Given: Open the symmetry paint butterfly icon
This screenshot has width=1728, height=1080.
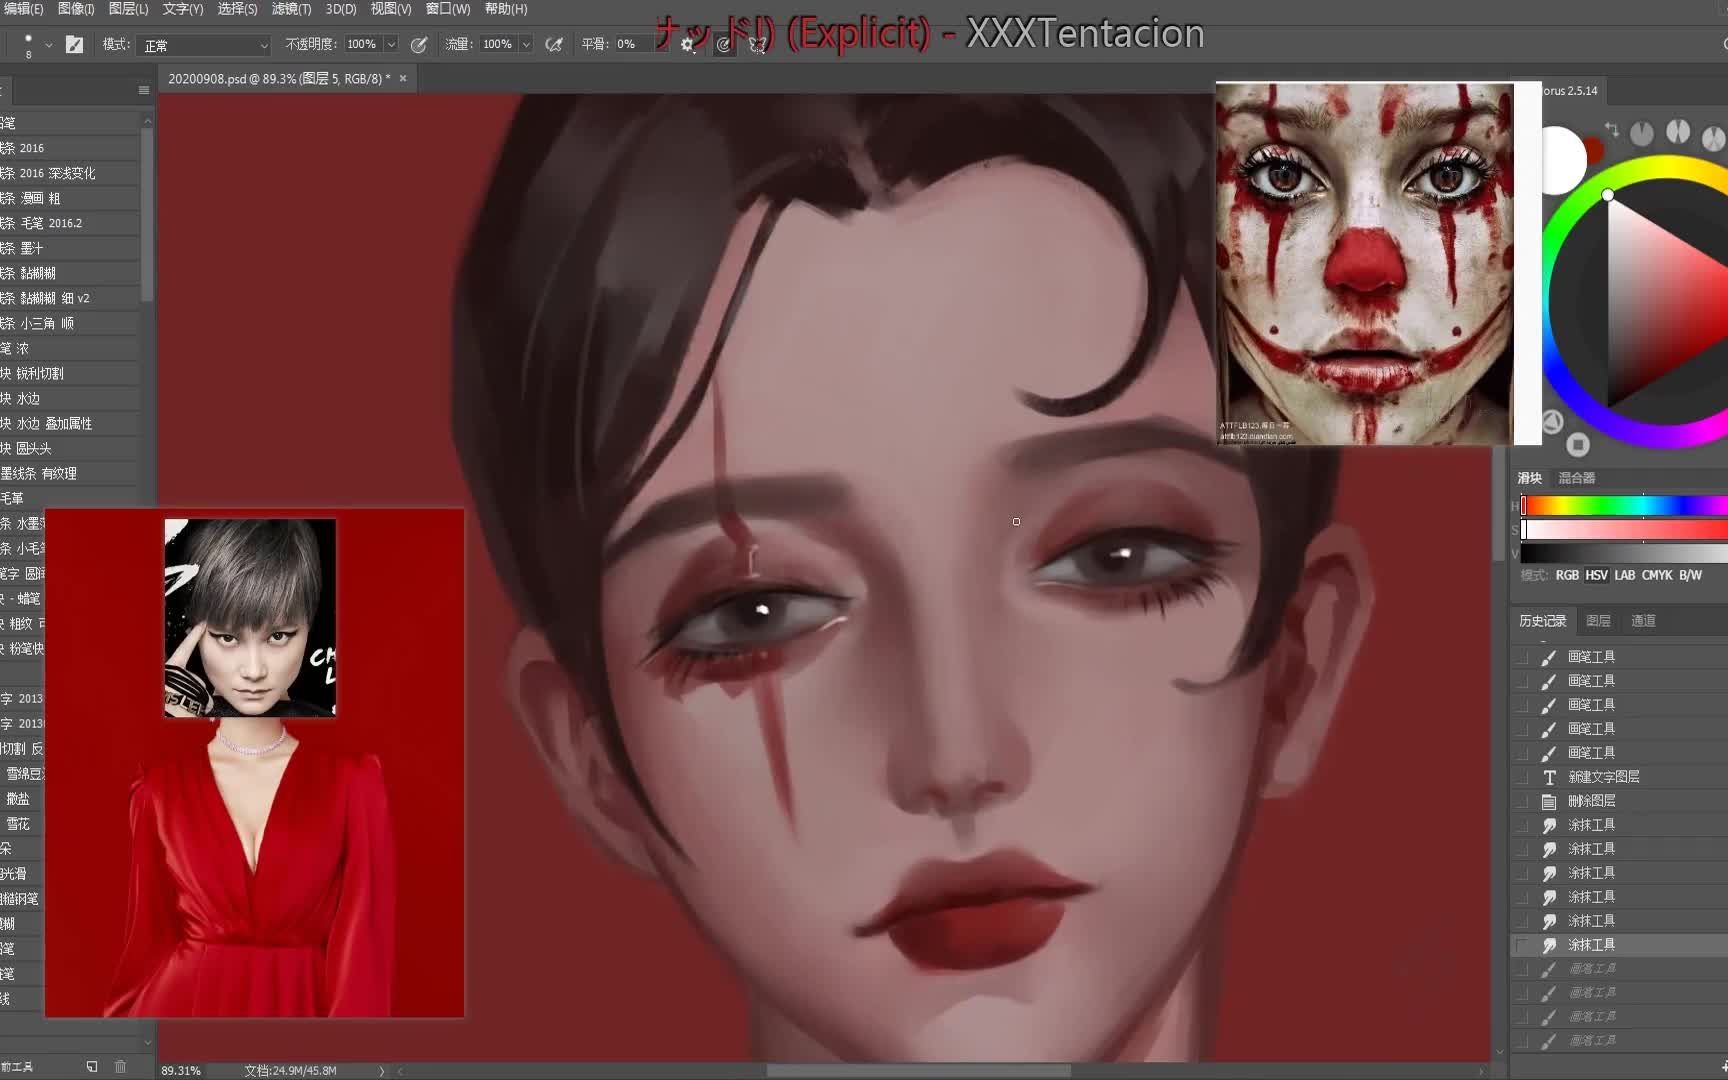Looking at the screenshot, I should [x=758, y=44].
